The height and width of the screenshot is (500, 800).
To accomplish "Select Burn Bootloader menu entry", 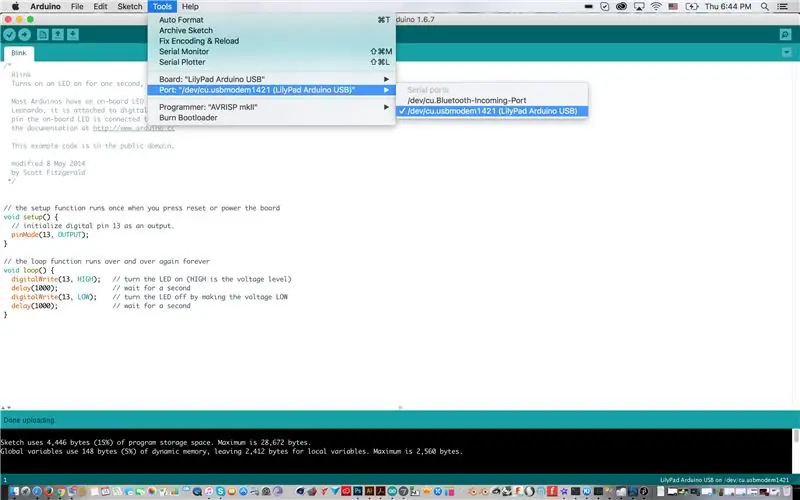I will tap(271, 118).
